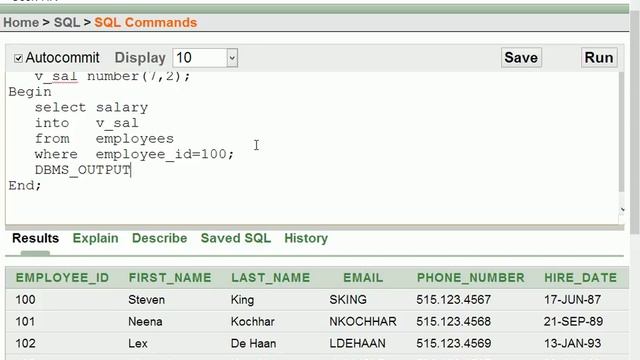Click the 'select salary' code line
Screen dimensions: 640x360
point(91,107)
